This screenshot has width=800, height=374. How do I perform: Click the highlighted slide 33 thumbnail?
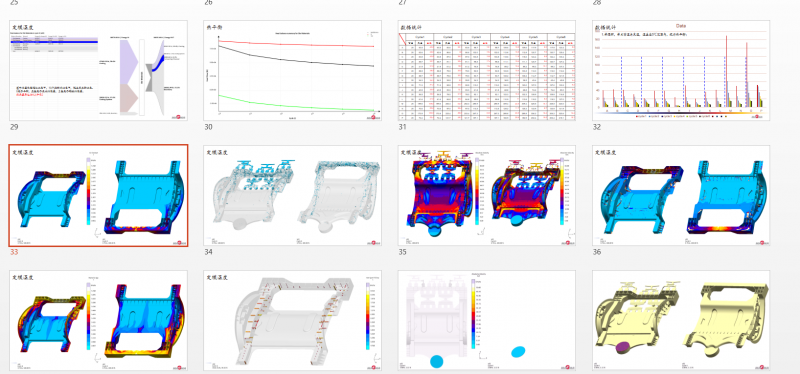(98, 195)
